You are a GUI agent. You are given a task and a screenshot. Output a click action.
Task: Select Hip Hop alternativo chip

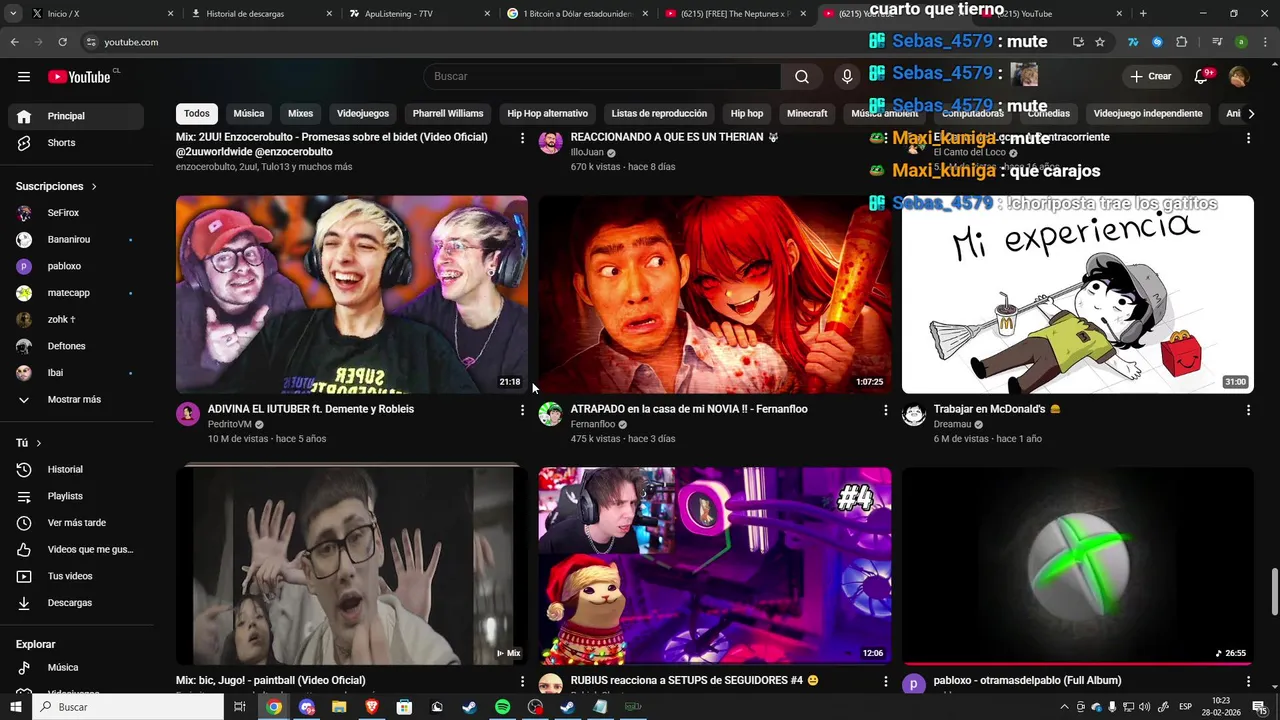(x=547, y=114)
